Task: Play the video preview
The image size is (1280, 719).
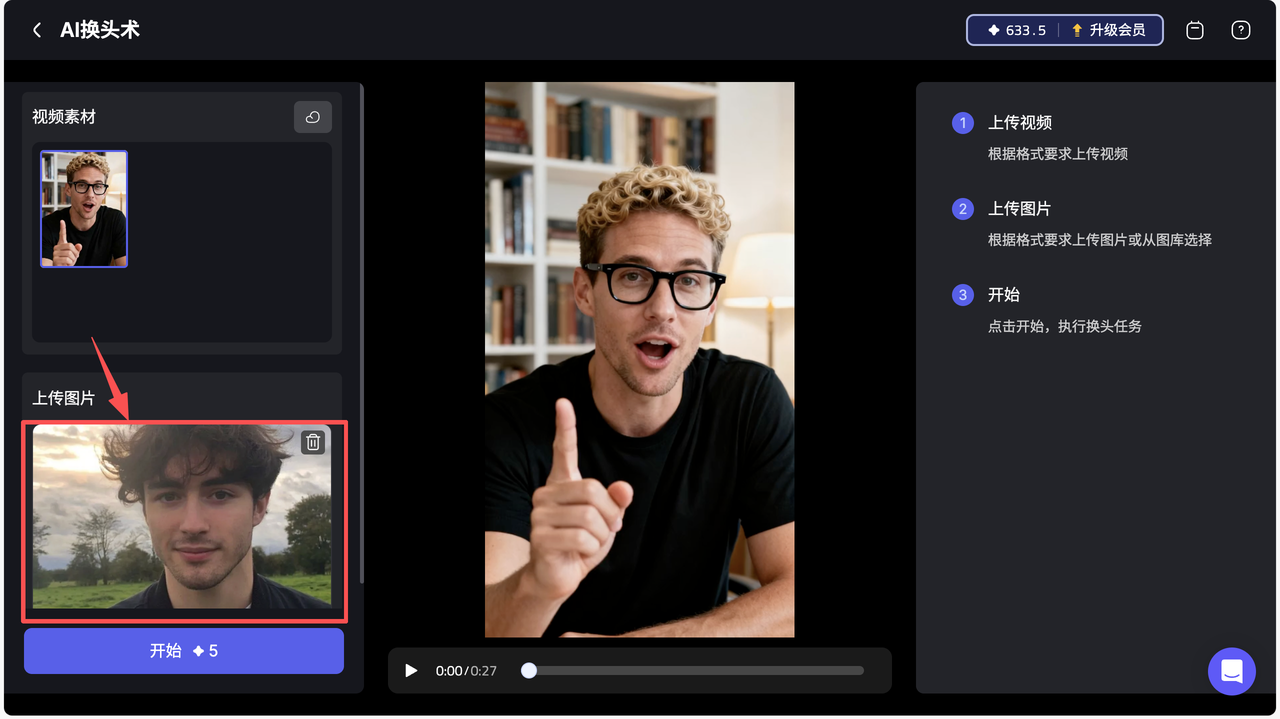Action: [x=411, y=670]
